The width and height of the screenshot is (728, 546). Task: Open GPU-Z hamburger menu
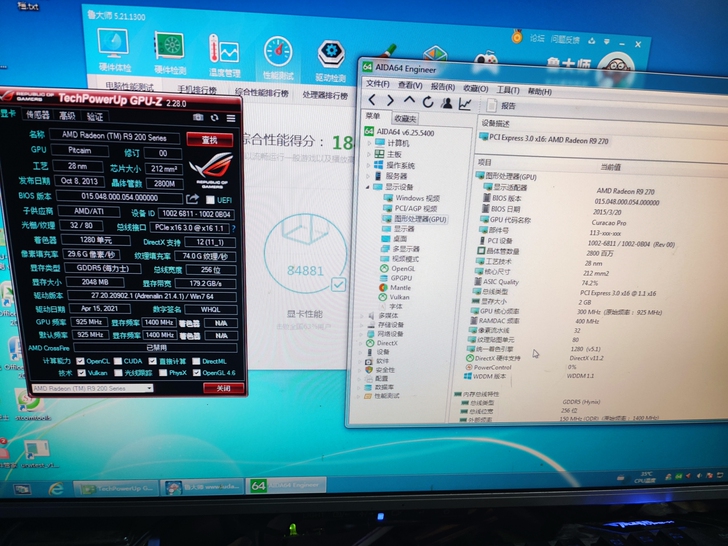[231, 118]
